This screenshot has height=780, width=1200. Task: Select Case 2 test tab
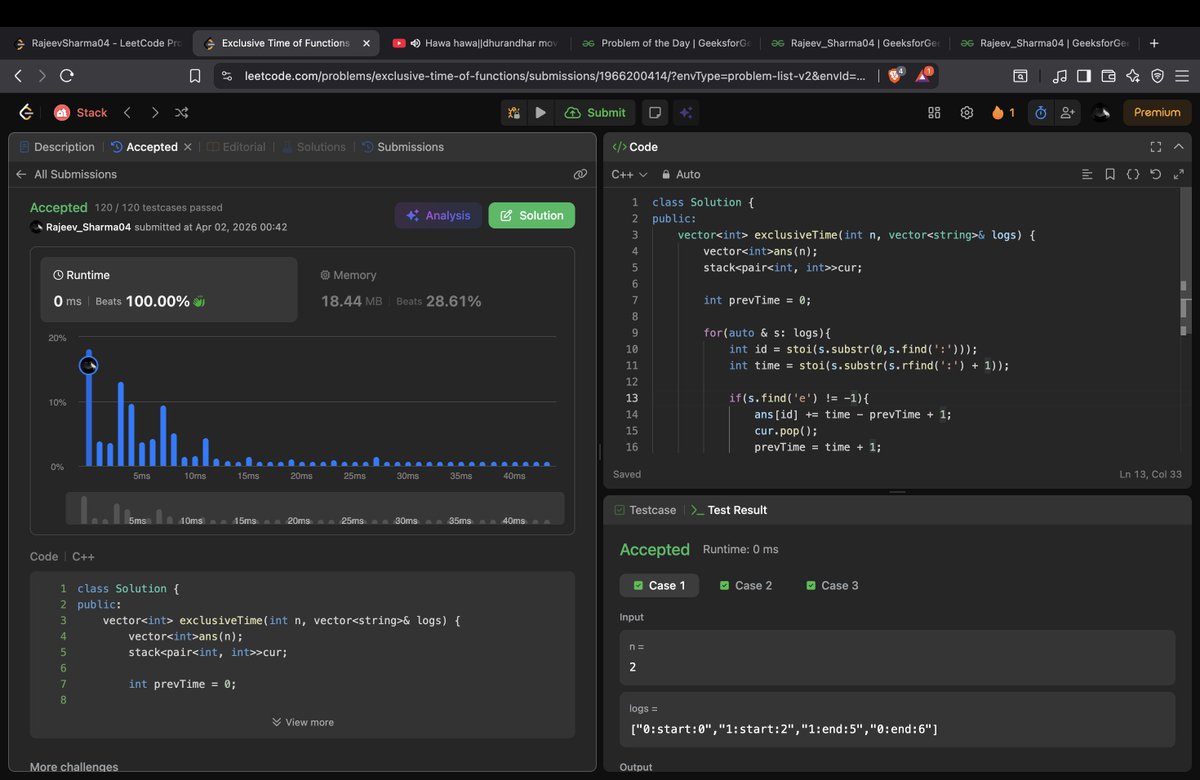coord(746,585)
